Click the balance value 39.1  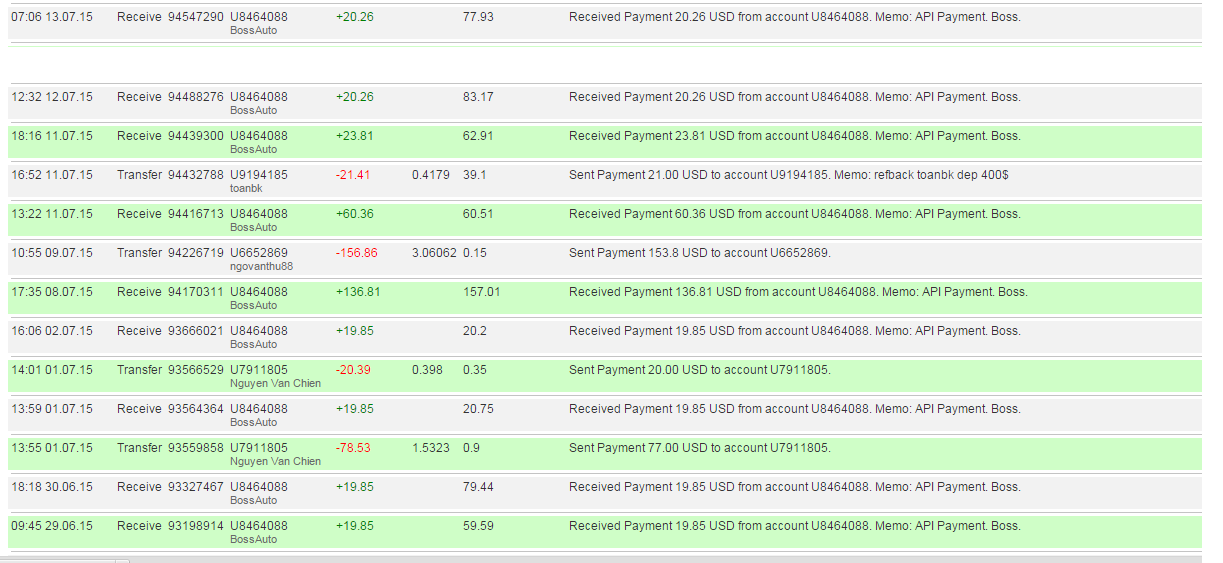click(474, 175)
